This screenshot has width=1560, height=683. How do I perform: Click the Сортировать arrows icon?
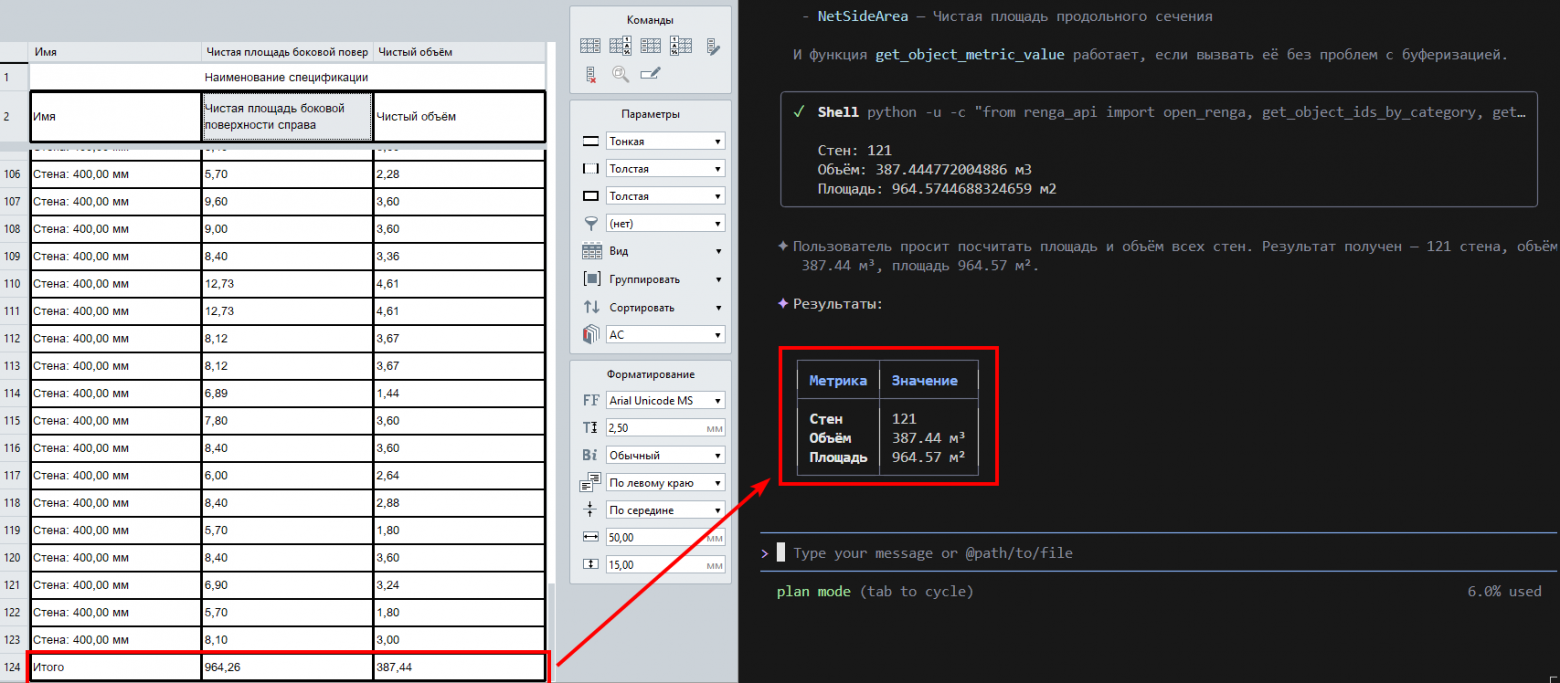(x=591, y=308)
